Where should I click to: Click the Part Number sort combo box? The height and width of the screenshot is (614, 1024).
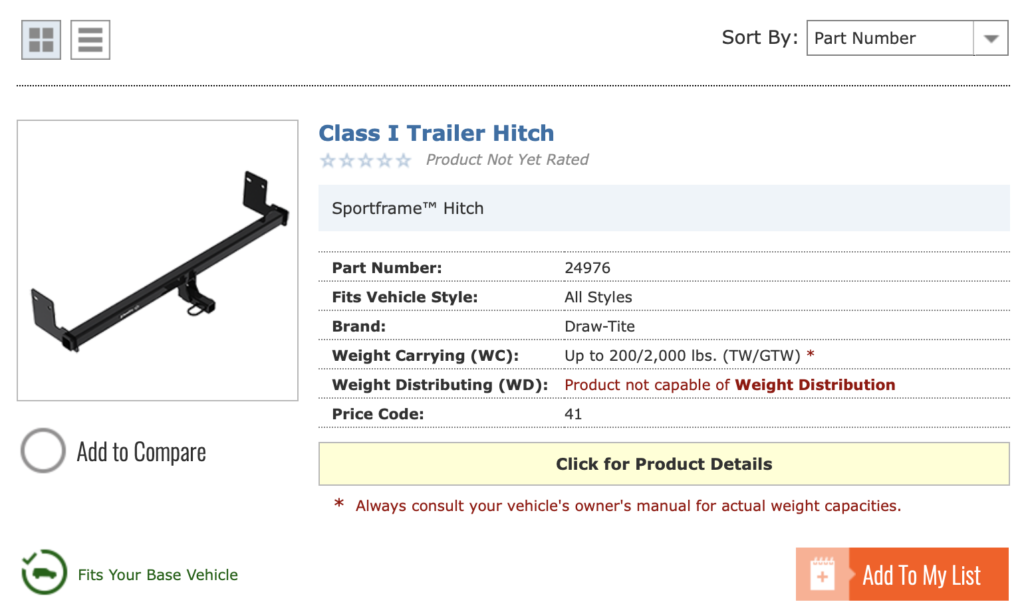[907, 38]
